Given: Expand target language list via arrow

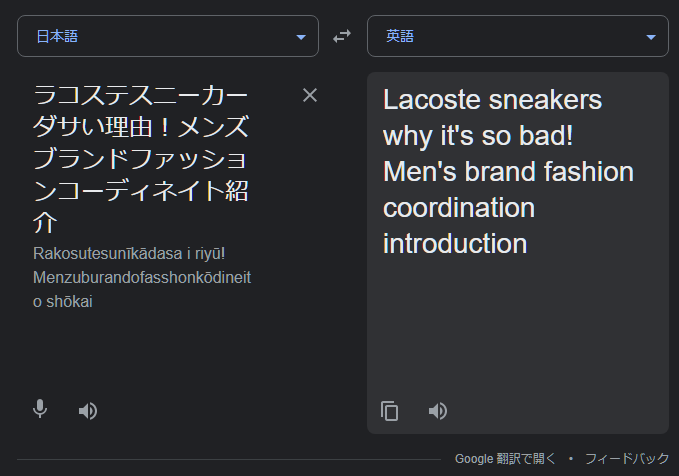Looking at the screenshot, I should (x=650, y=37).
